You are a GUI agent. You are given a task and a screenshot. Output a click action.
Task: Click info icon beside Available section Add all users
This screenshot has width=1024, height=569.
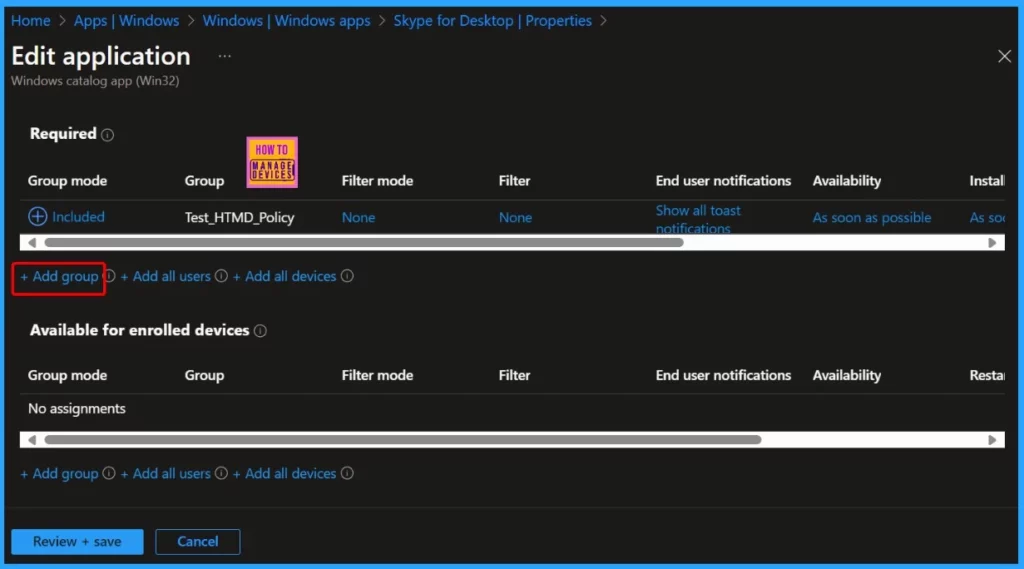point(221,473)
